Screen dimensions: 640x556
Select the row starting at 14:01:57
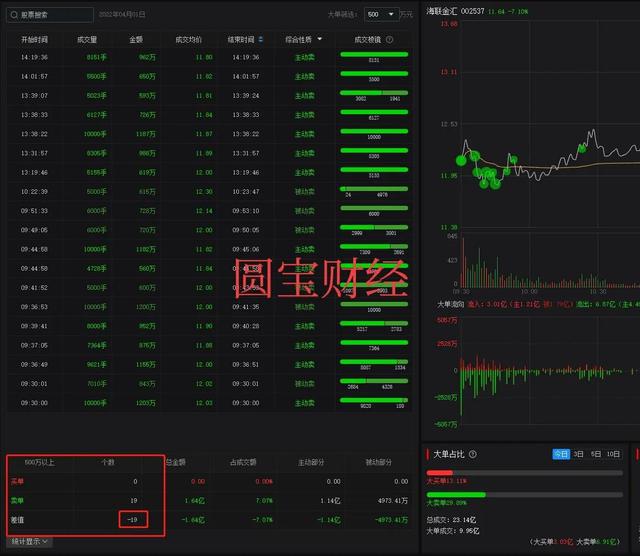(x=209, y=77)
